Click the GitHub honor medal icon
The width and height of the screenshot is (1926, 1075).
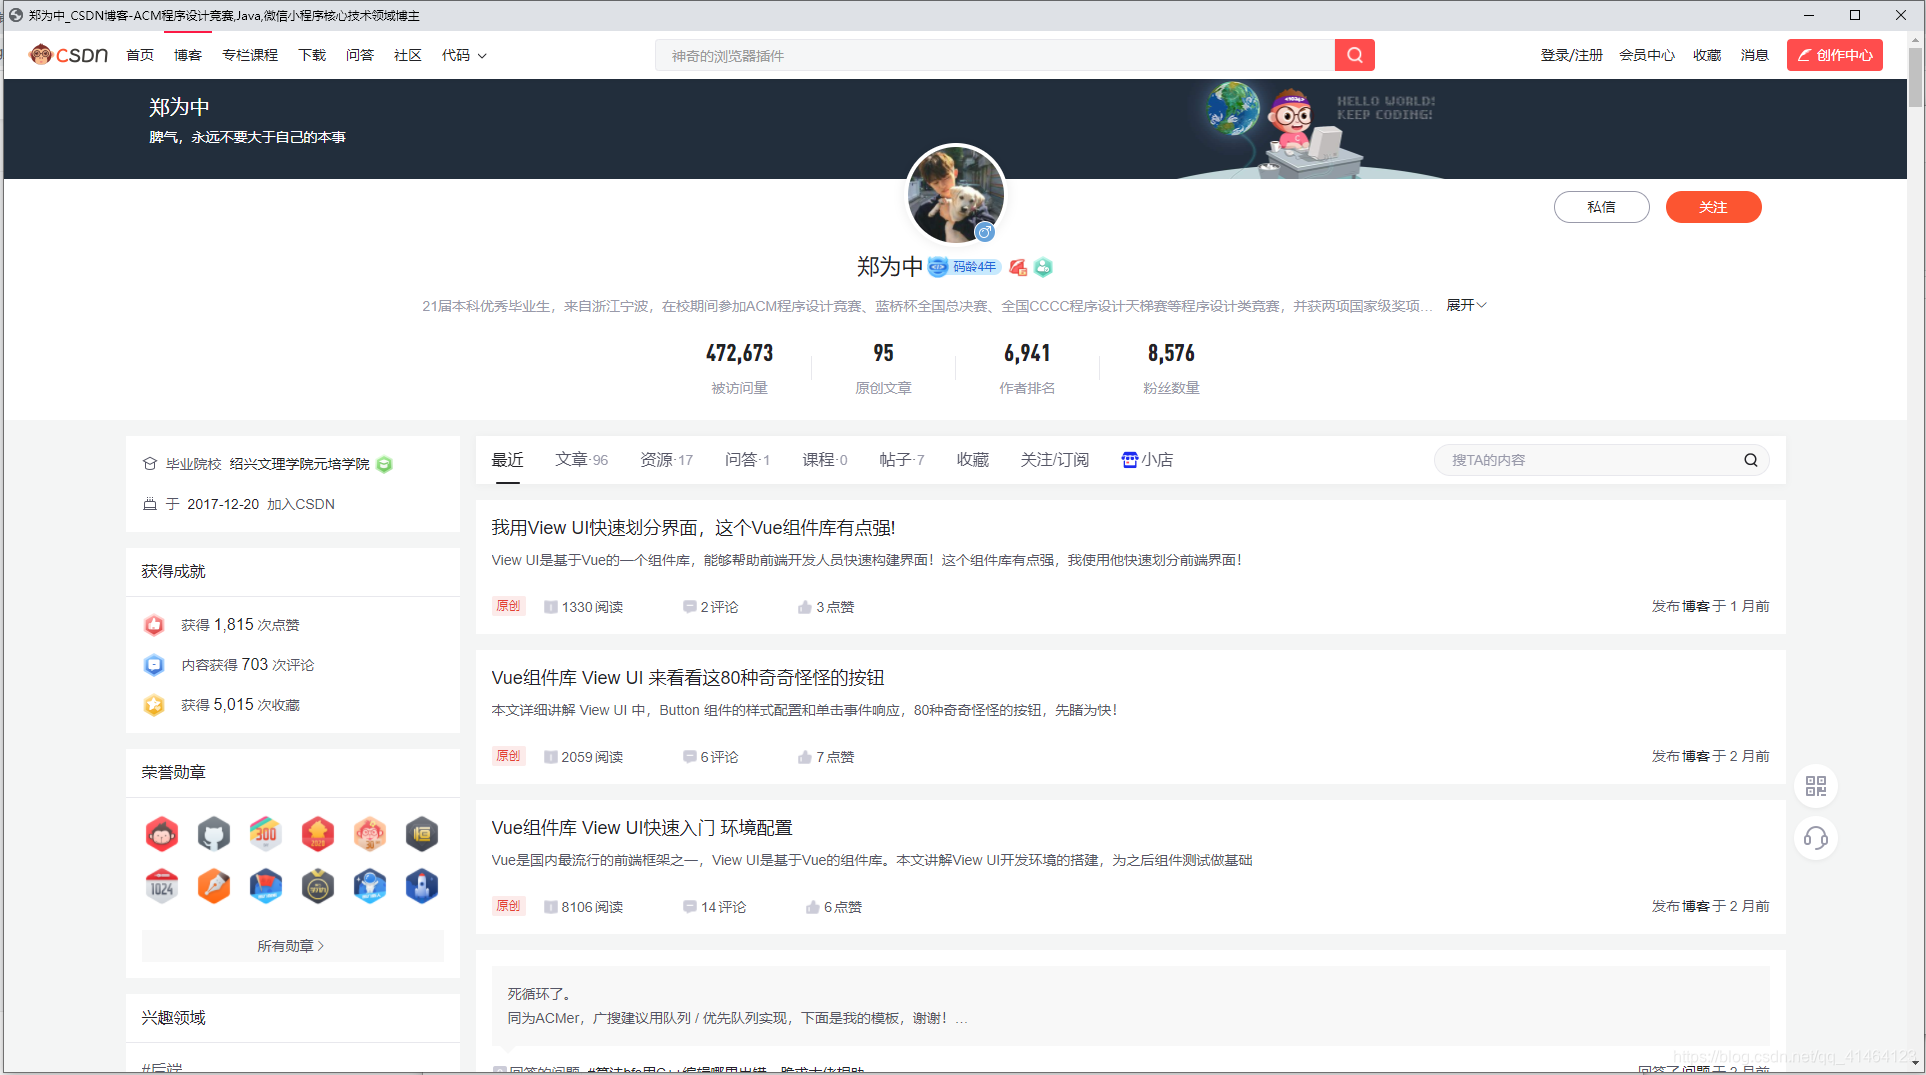(213, 833)
